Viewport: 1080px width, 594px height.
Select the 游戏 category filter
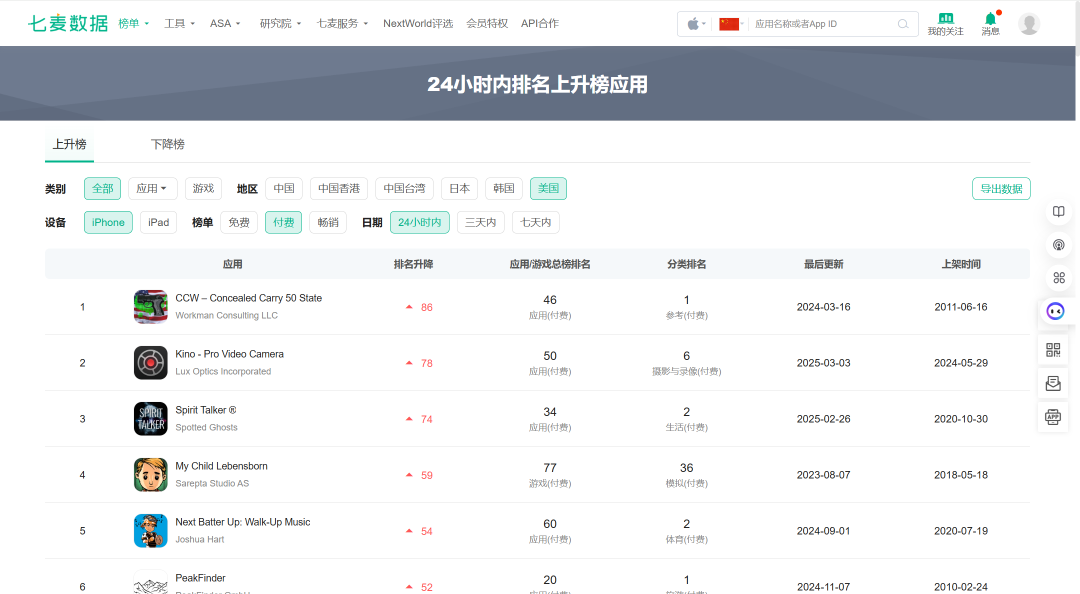(x=203, y=188)
